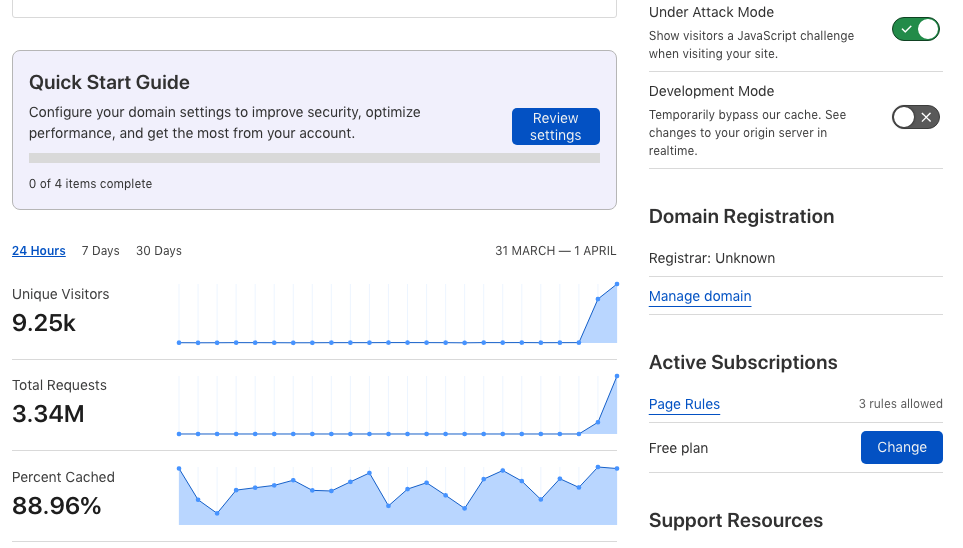This screenshot has height=548, width=963.
Task: Click the Unique Visitors chart peak point
Action: pos(617,284)
